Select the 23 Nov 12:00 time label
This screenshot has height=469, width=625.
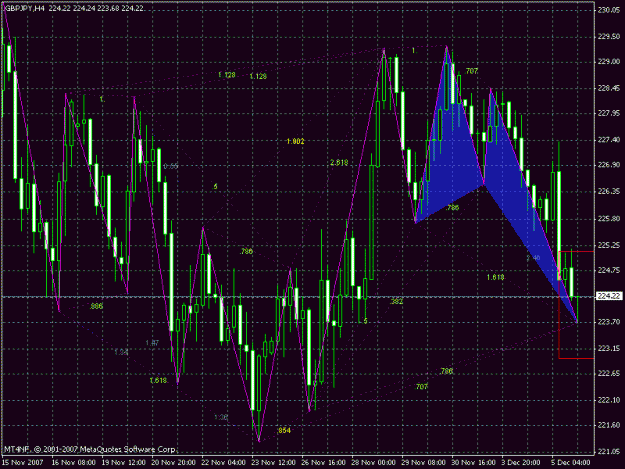pos(273,463)
